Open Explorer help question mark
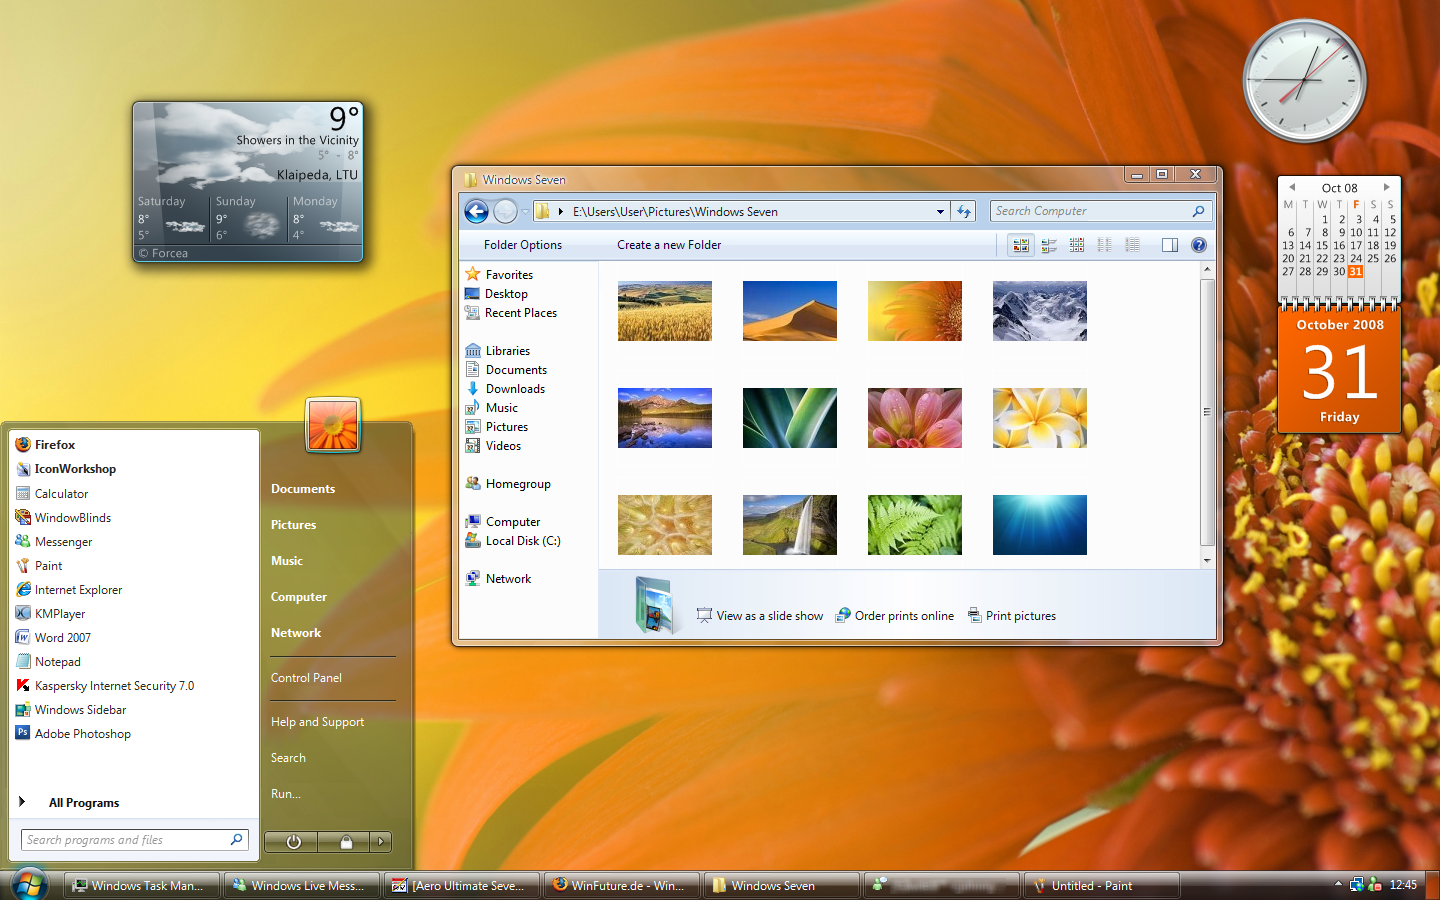This screenshot has width=1440, height=900. coord(1199,245)
